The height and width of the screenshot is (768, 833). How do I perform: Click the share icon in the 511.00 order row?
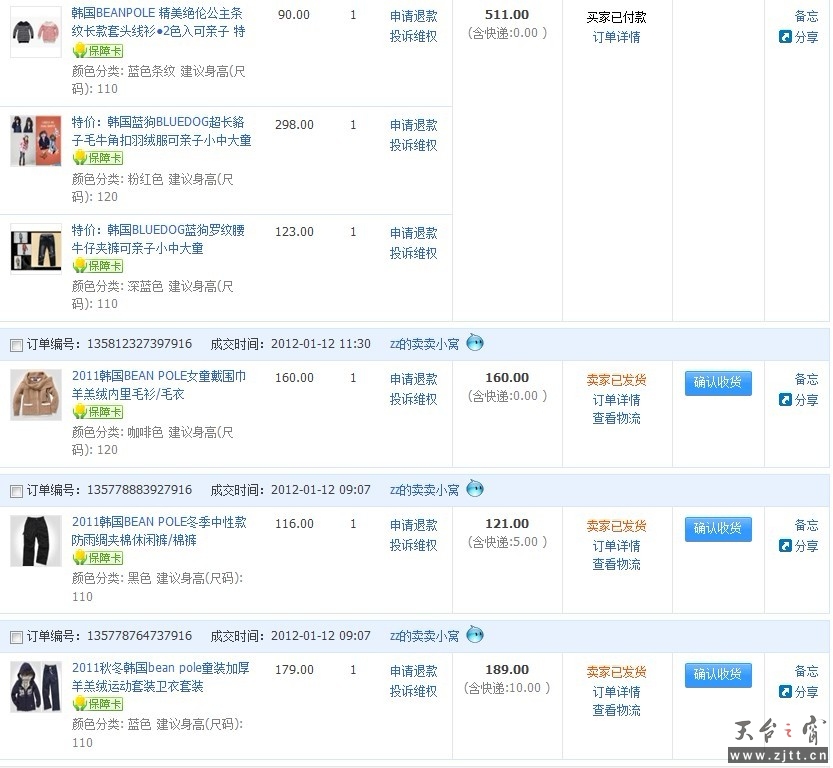click(x=786, y=37)
